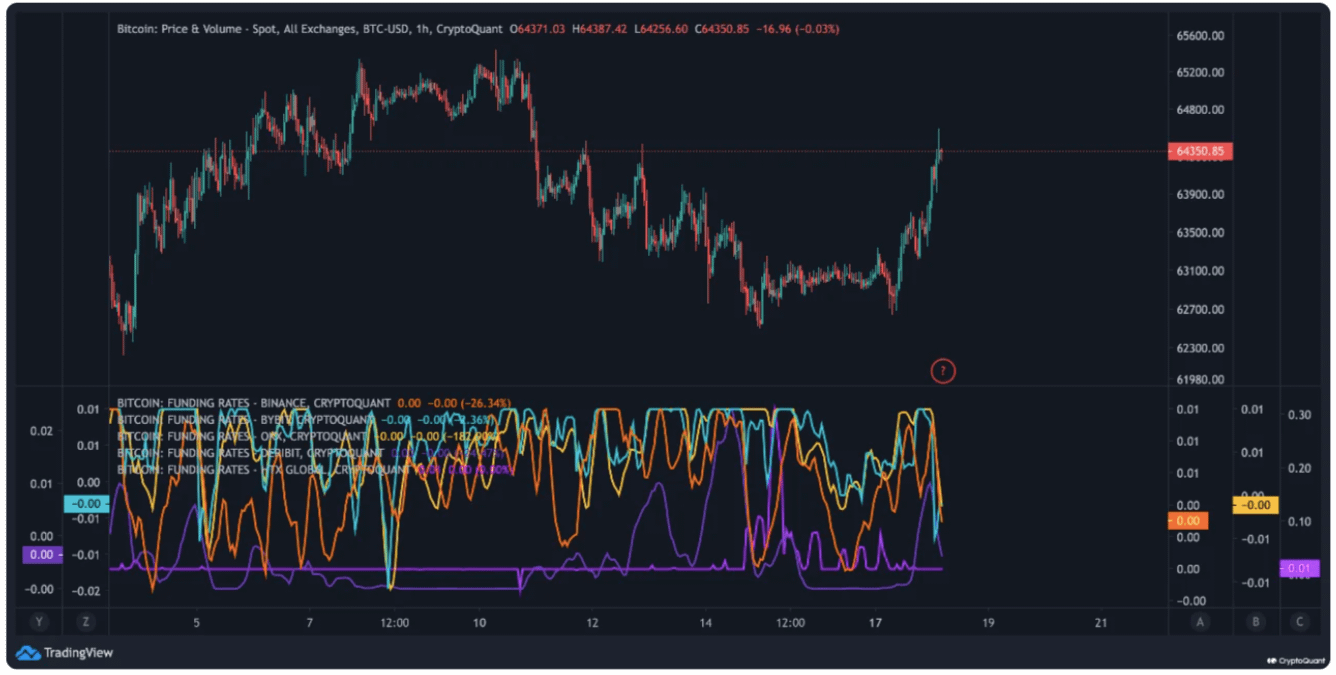Image resolution: width=1336 pixels, height=675 pixels.
Task: Click the magenta 0.01 value tag
Action: pyautogui.click(x=1300, y=568)
